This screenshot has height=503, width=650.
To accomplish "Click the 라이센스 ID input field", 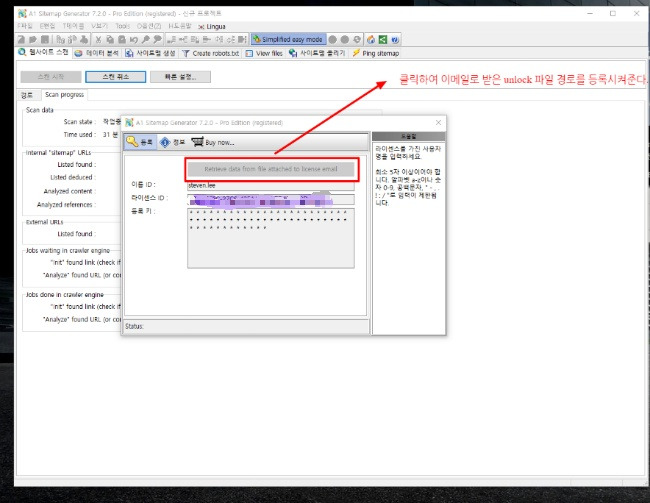I will pyautogui.click(x=271, y=199).
